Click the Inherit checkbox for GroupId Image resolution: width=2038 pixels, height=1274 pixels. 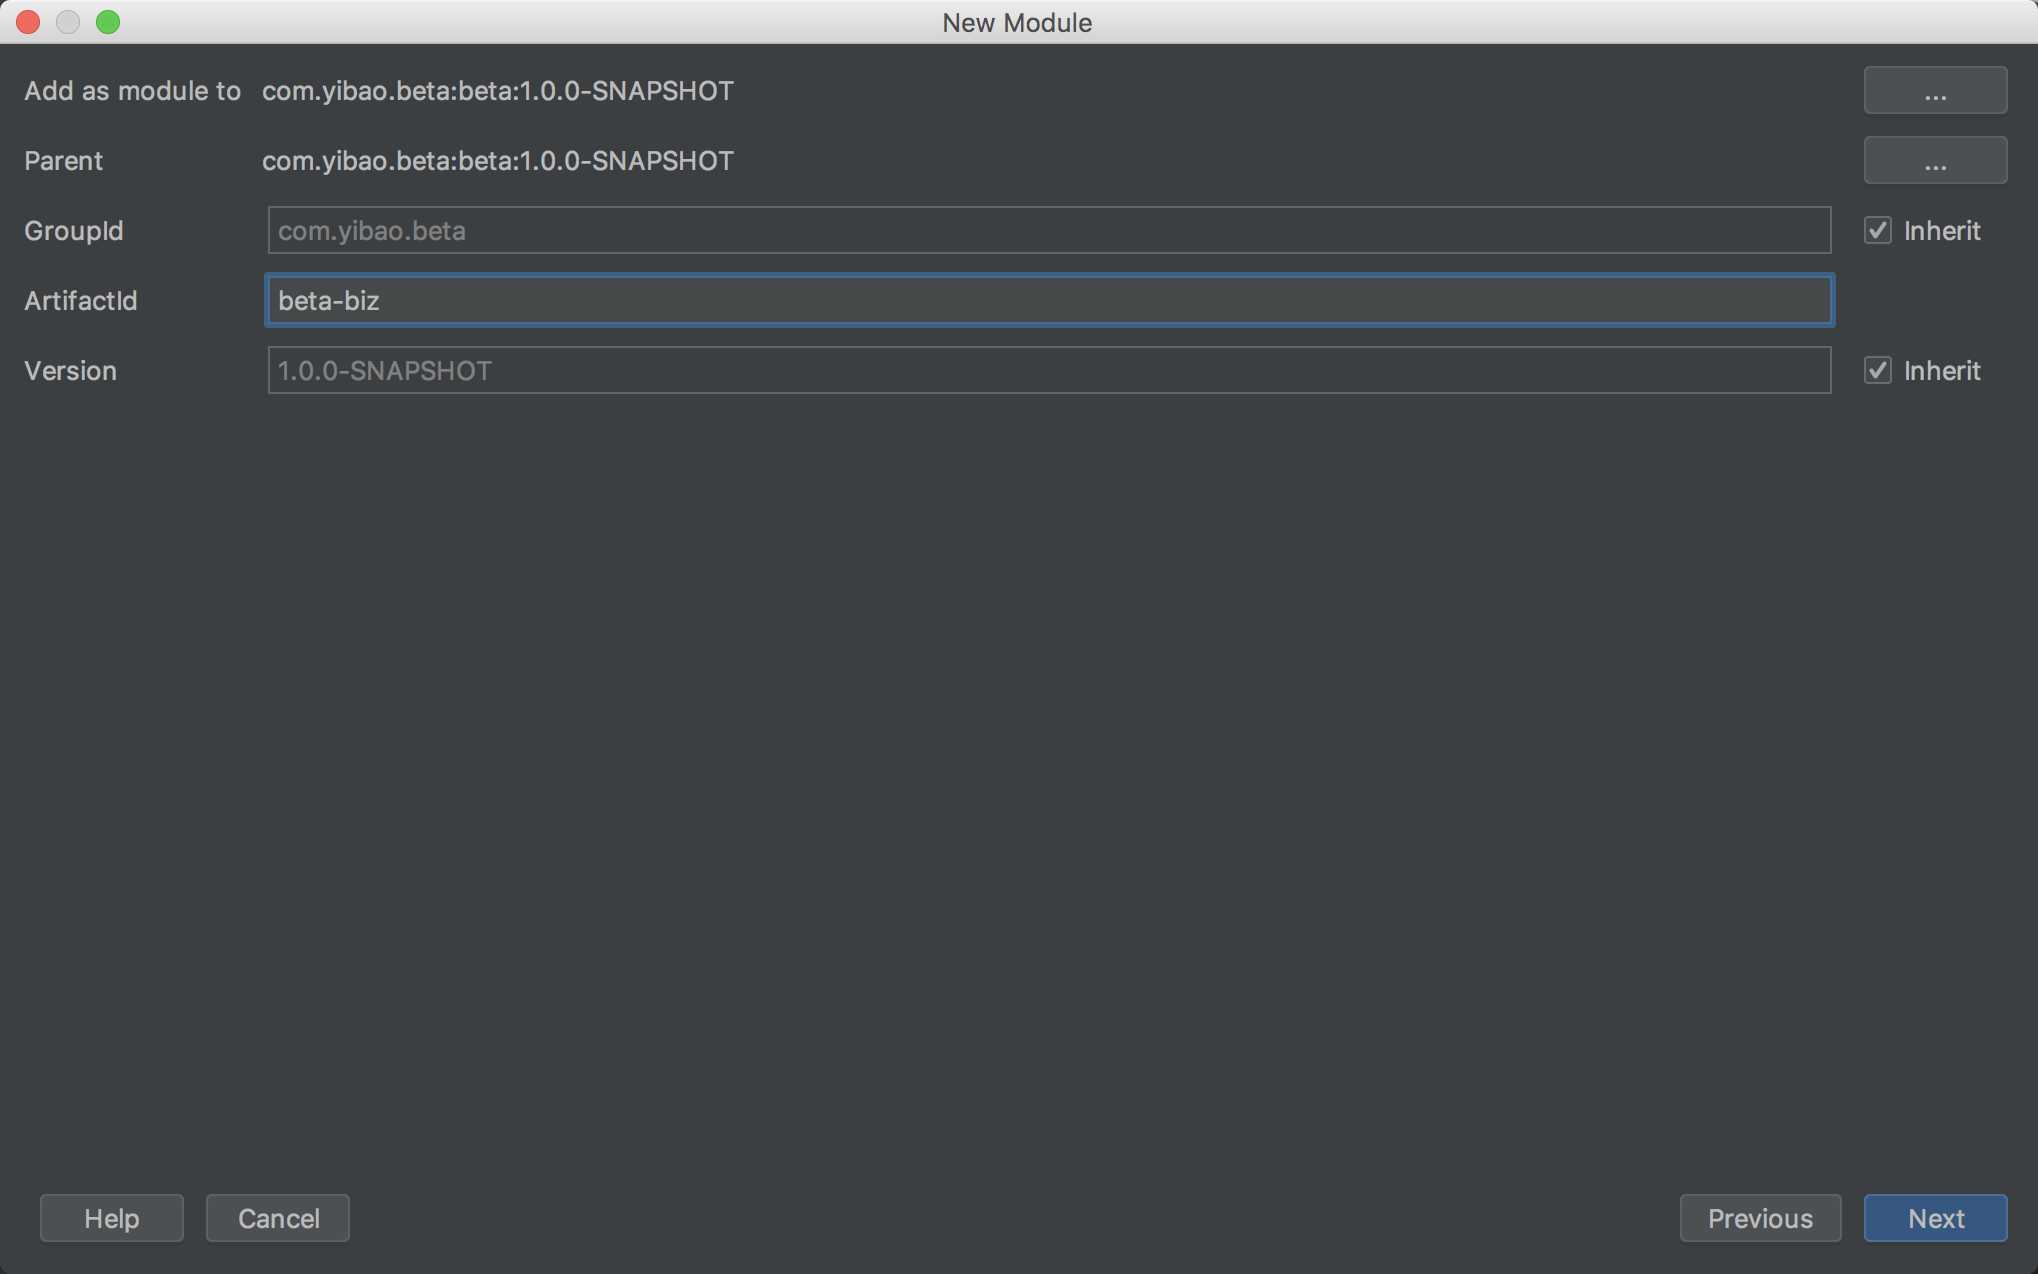(x=1878, y=229)
